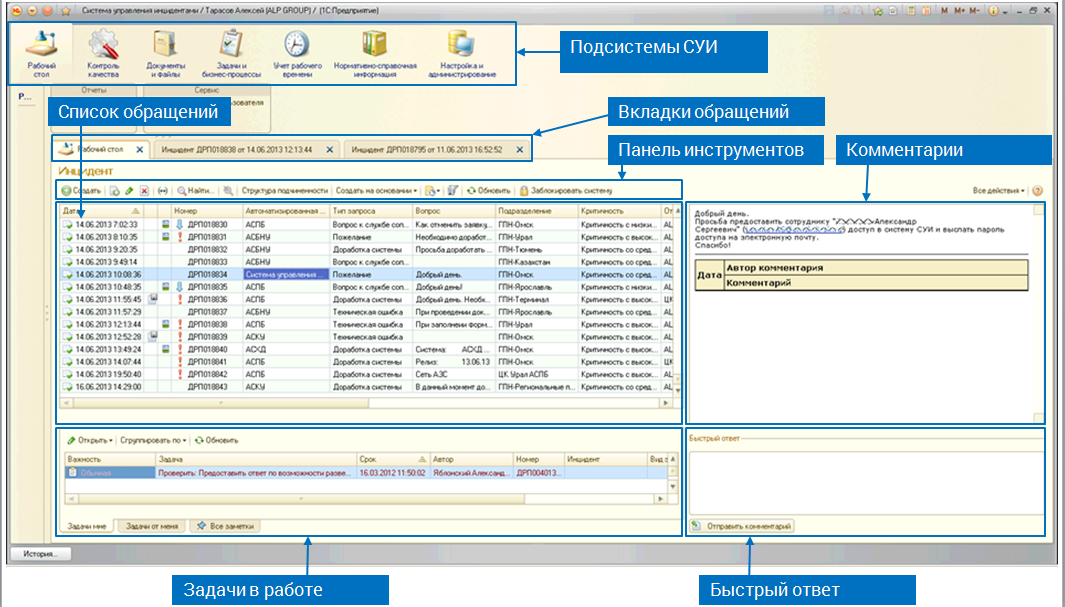
Task: Sort tasks by the Срок column header
Action: pyautogui.click(x=393, y=460)
